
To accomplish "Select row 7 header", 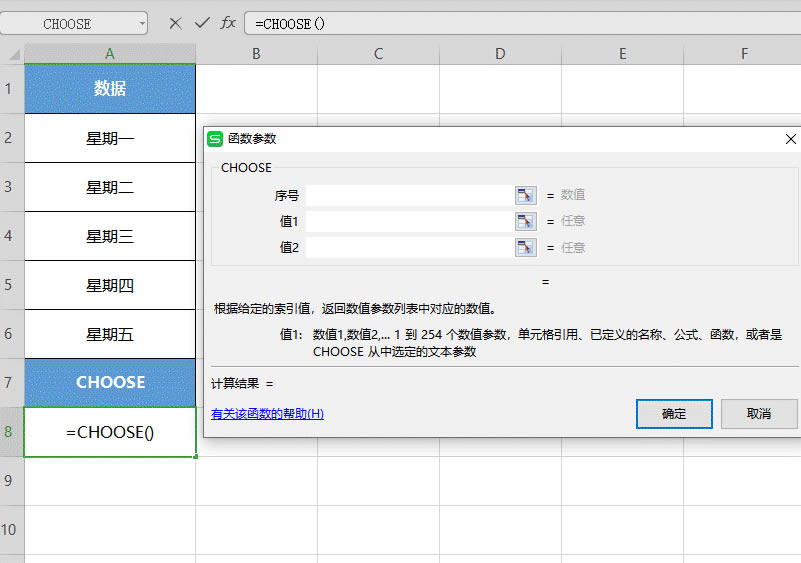I will coord(12,383).
